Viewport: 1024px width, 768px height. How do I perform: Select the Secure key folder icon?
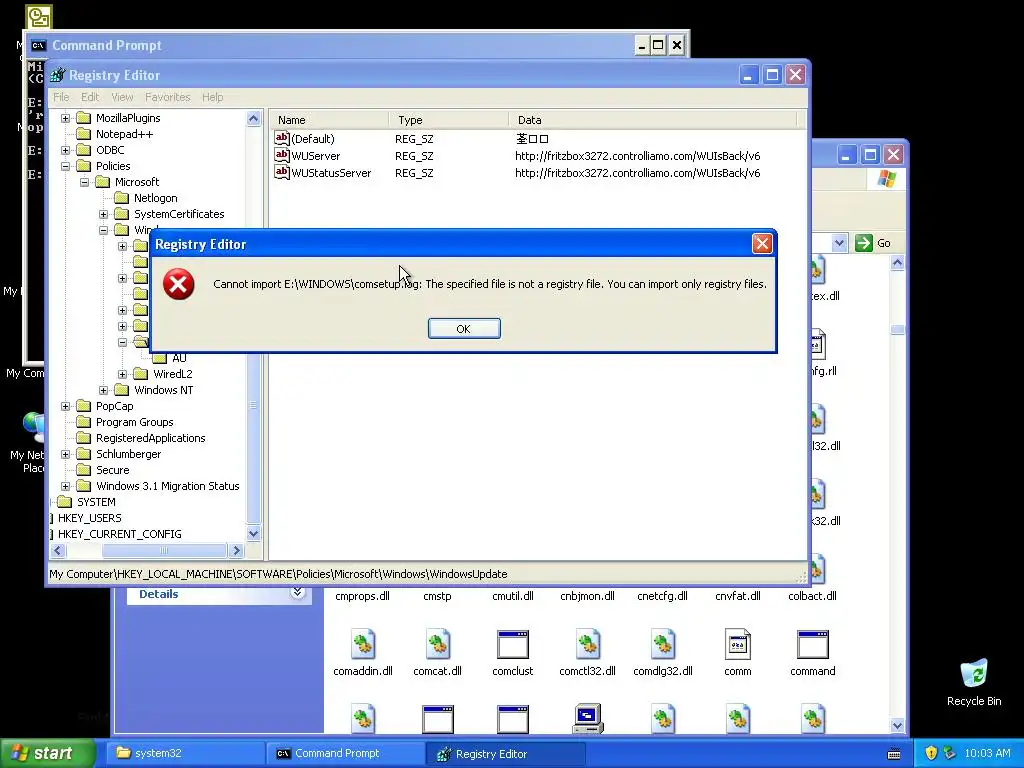(84, 470)
